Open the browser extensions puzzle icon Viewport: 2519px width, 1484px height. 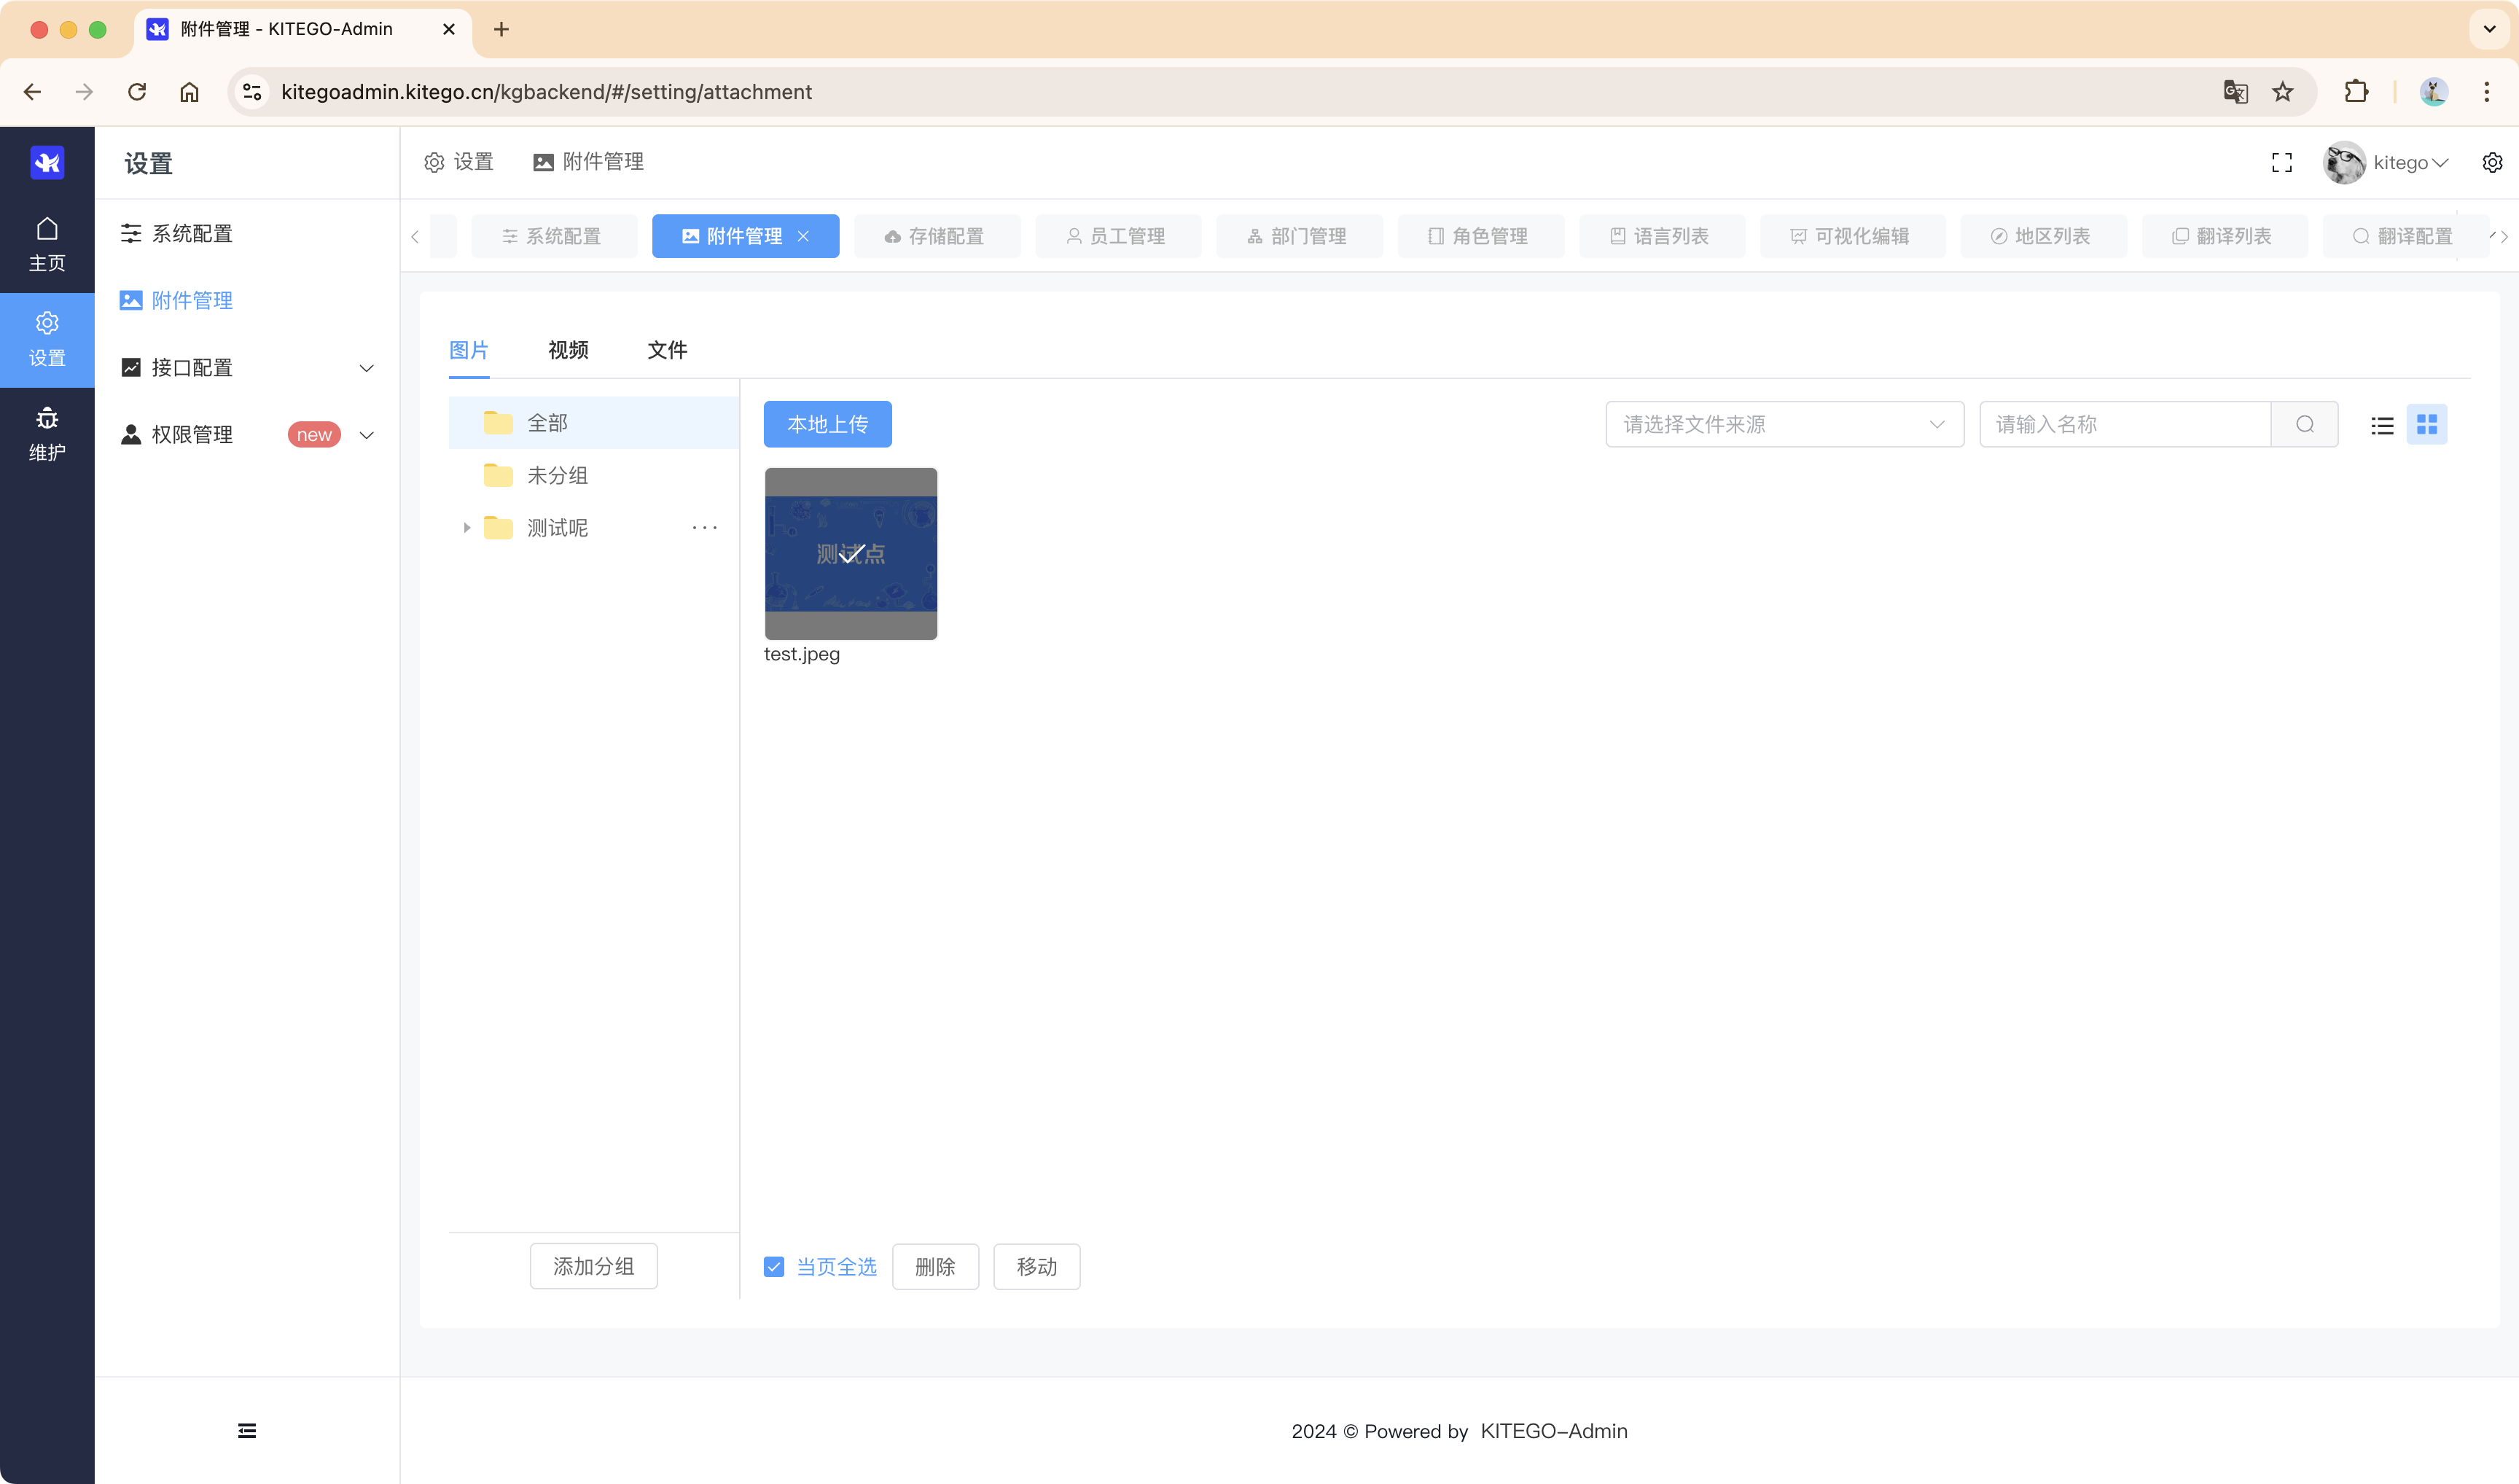(2356, 92)
